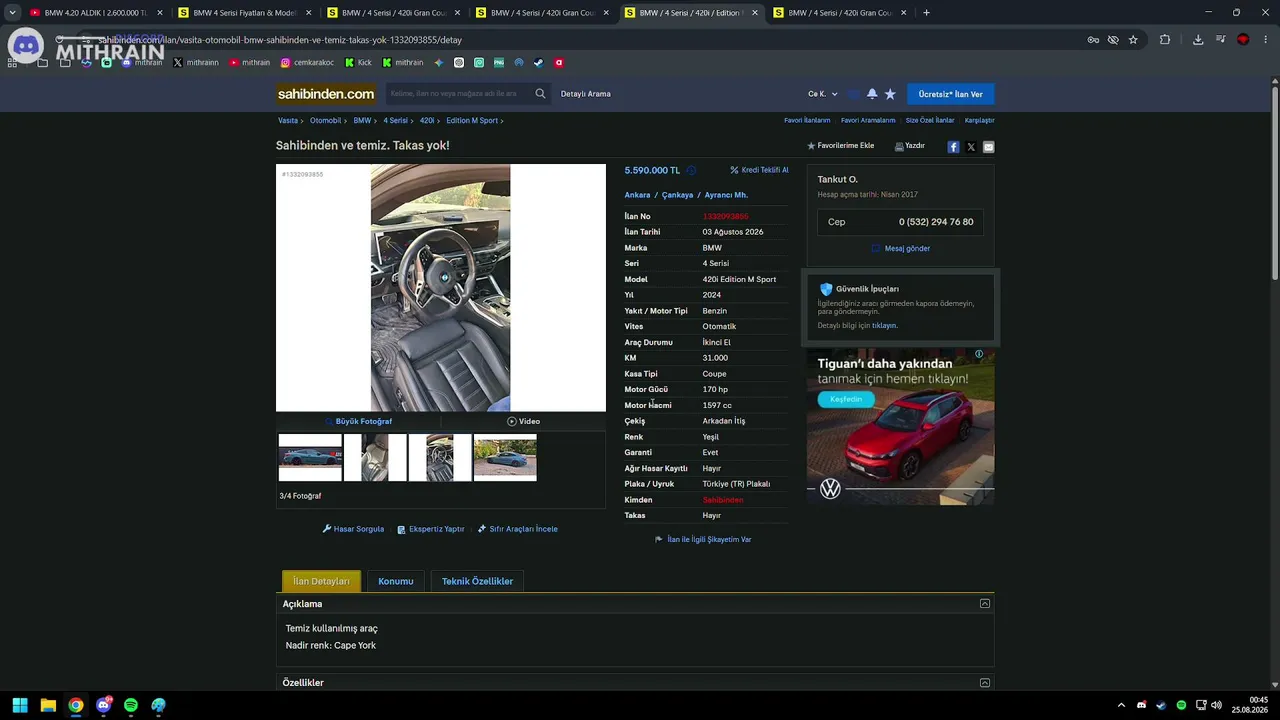The width and height of the screenshot is (1280, 720).
Task: Open the Steam bookmark icon
Action: pyautogui.click(x=538, y=62)
